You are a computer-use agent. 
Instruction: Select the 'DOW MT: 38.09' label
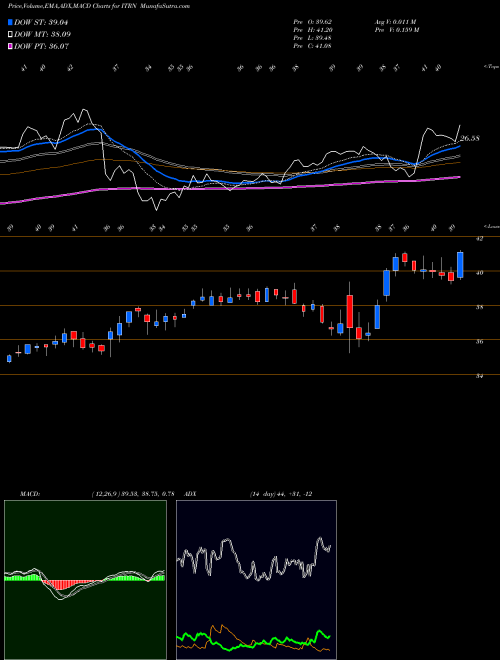pyautogui.click(x=42, y=35)
